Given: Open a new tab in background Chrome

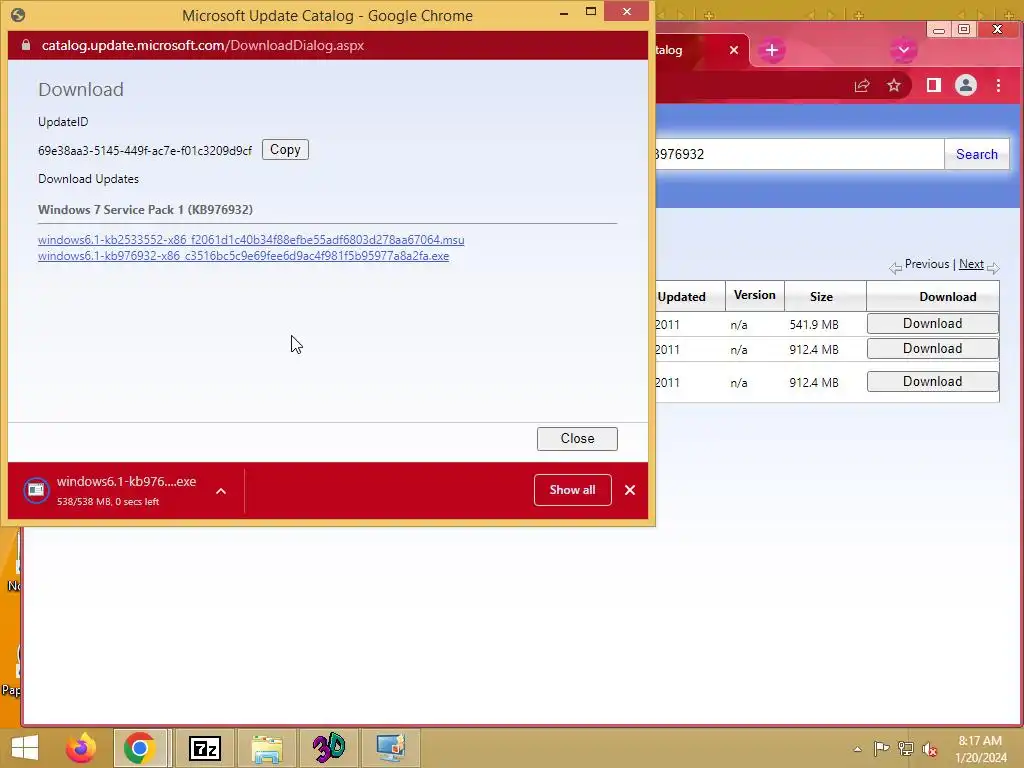Looking at the screenshot, I should [771, 50].
